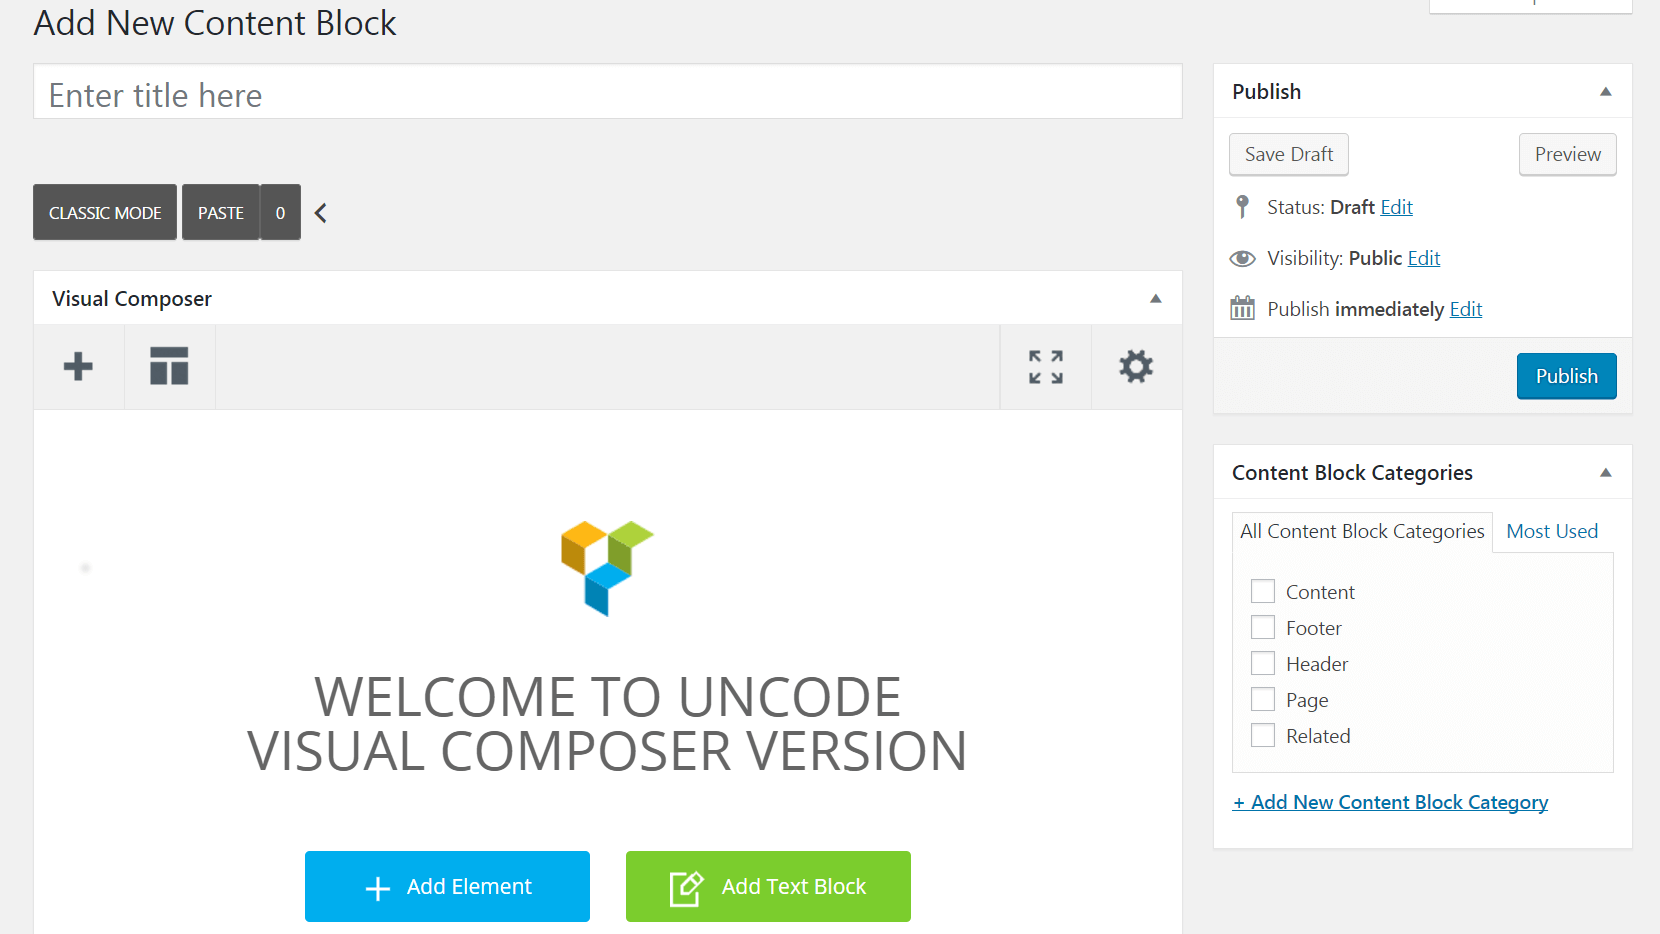Click the Visual Composer cube logo
This screenshot has width=1660, height=934.
[x=607, y=568]
